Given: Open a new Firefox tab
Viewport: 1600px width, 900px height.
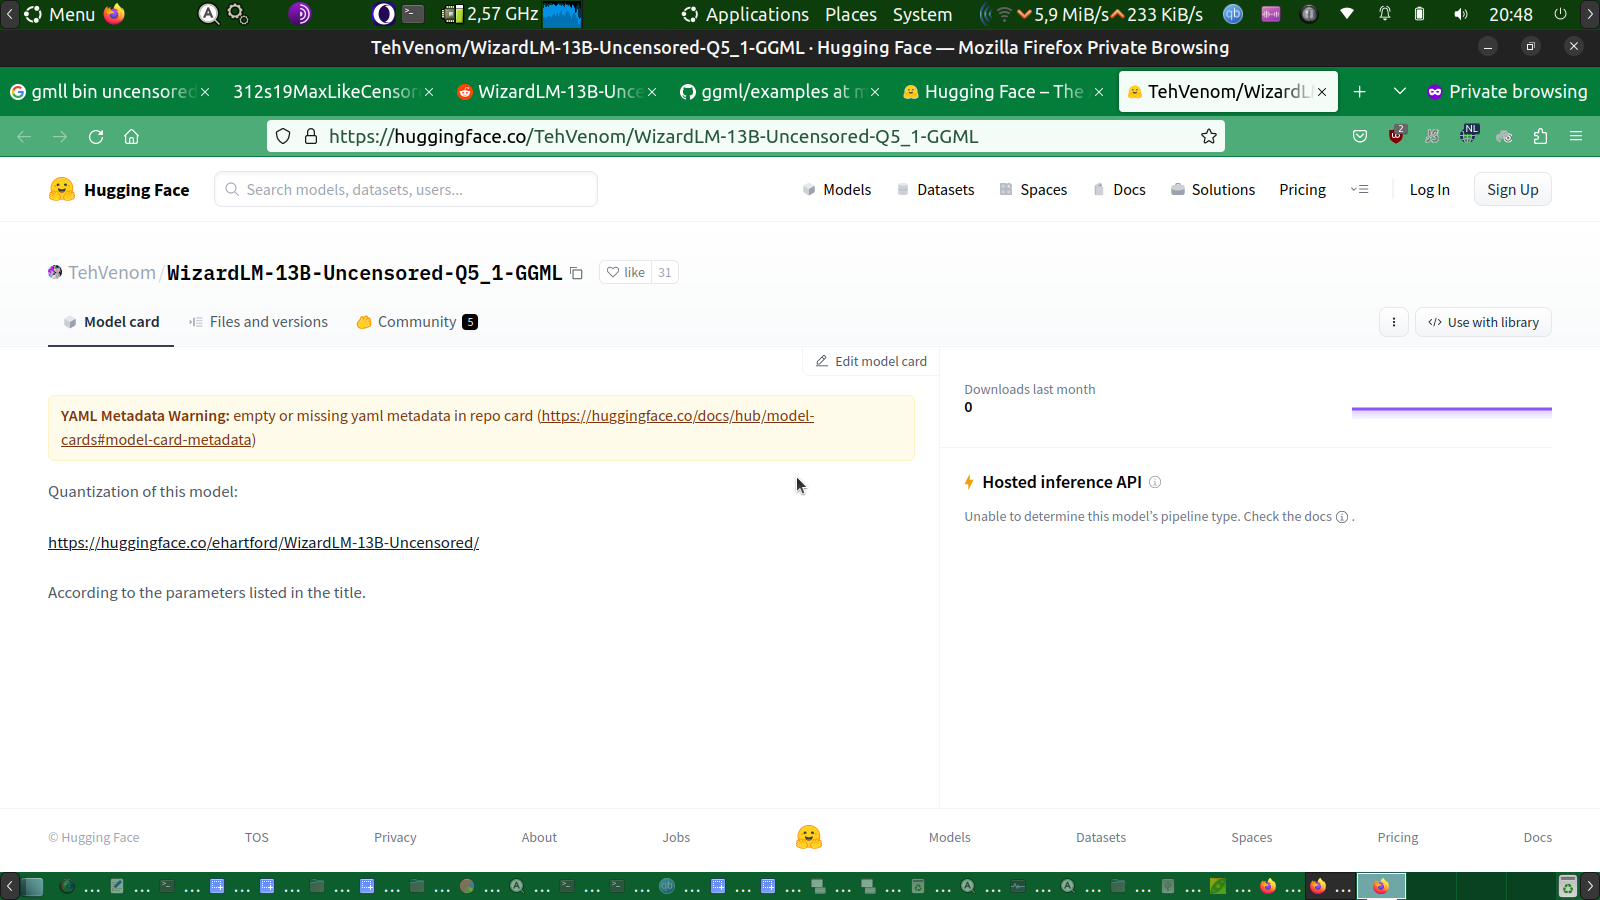Looking at the screenshot, I should click(x=1360, y=92).
